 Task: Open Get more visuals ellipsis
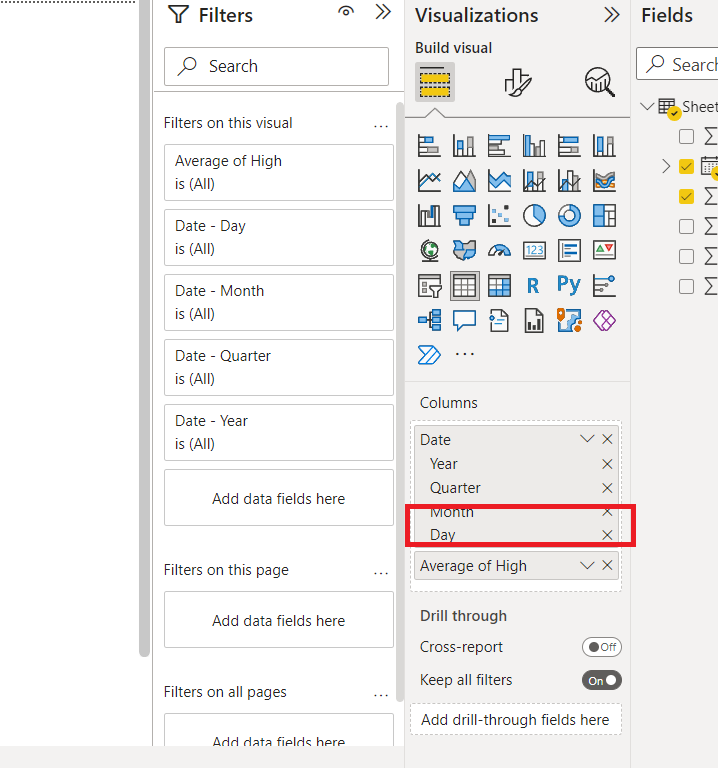click(464, 354)
